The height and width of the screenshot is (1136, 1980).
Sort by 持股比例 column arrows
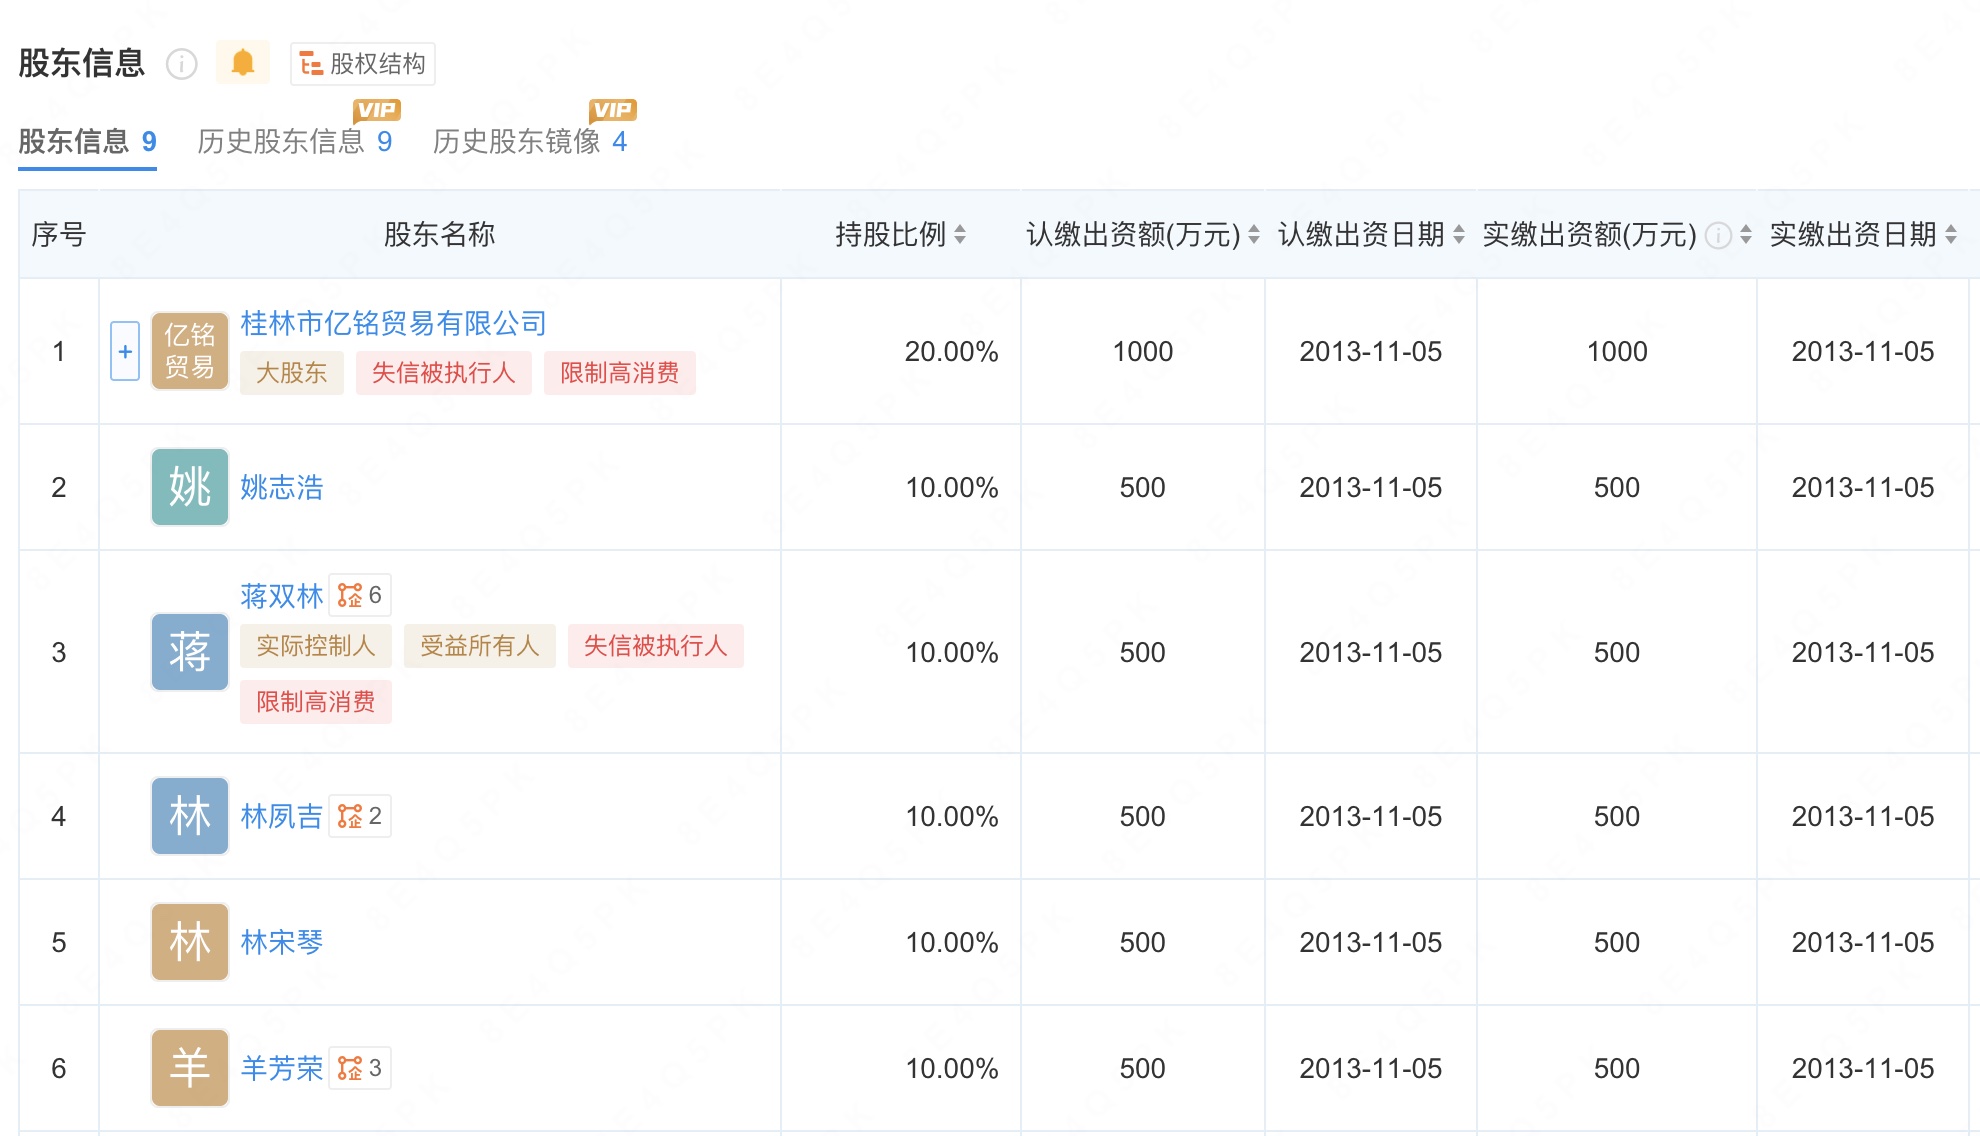click(x=960, y=235)
